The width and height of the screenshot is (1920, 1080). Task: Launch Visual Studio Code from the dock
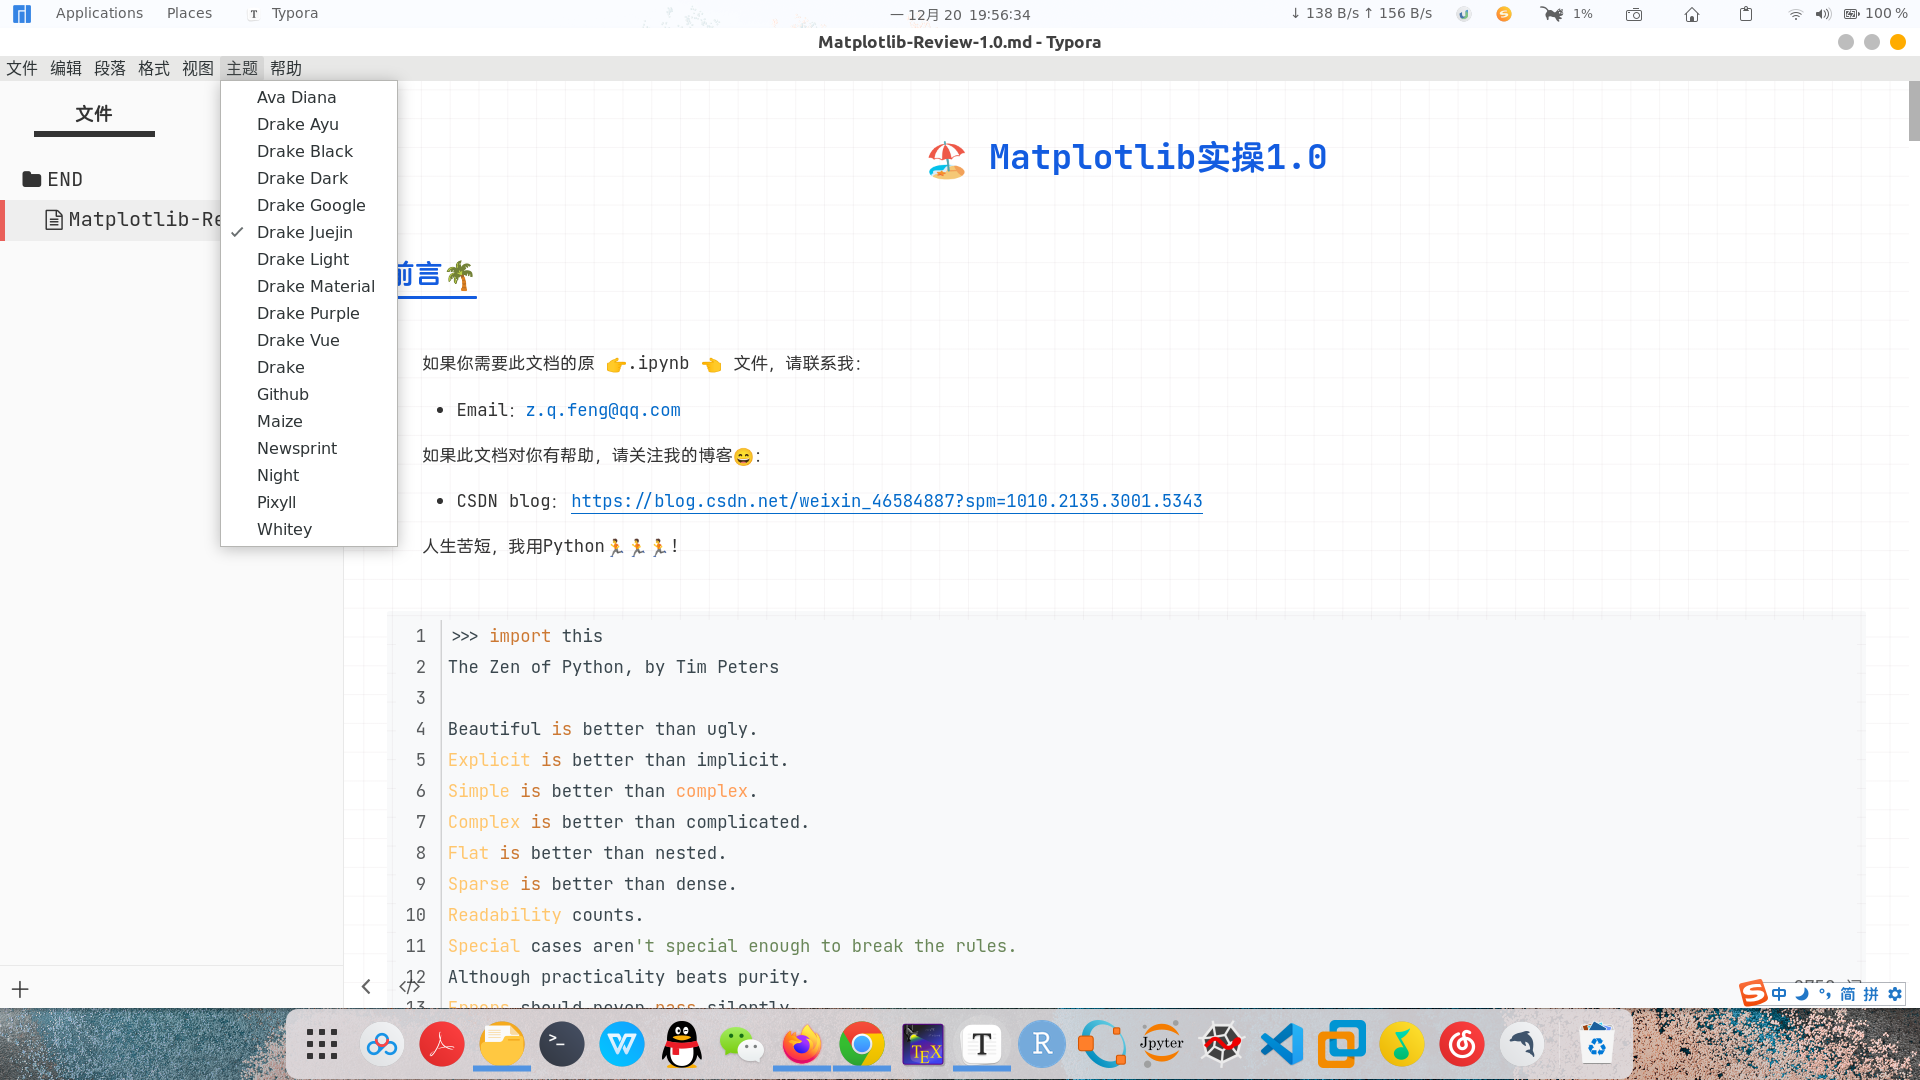pyautogui.click(x=1282, y=1044)
